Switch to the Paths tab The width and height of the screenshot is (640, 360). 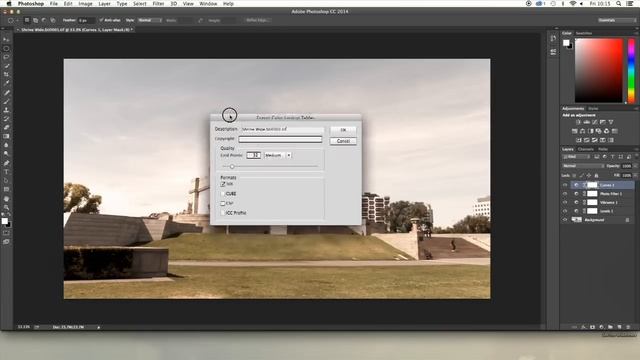pyautogui.click(x=603, y=149)
